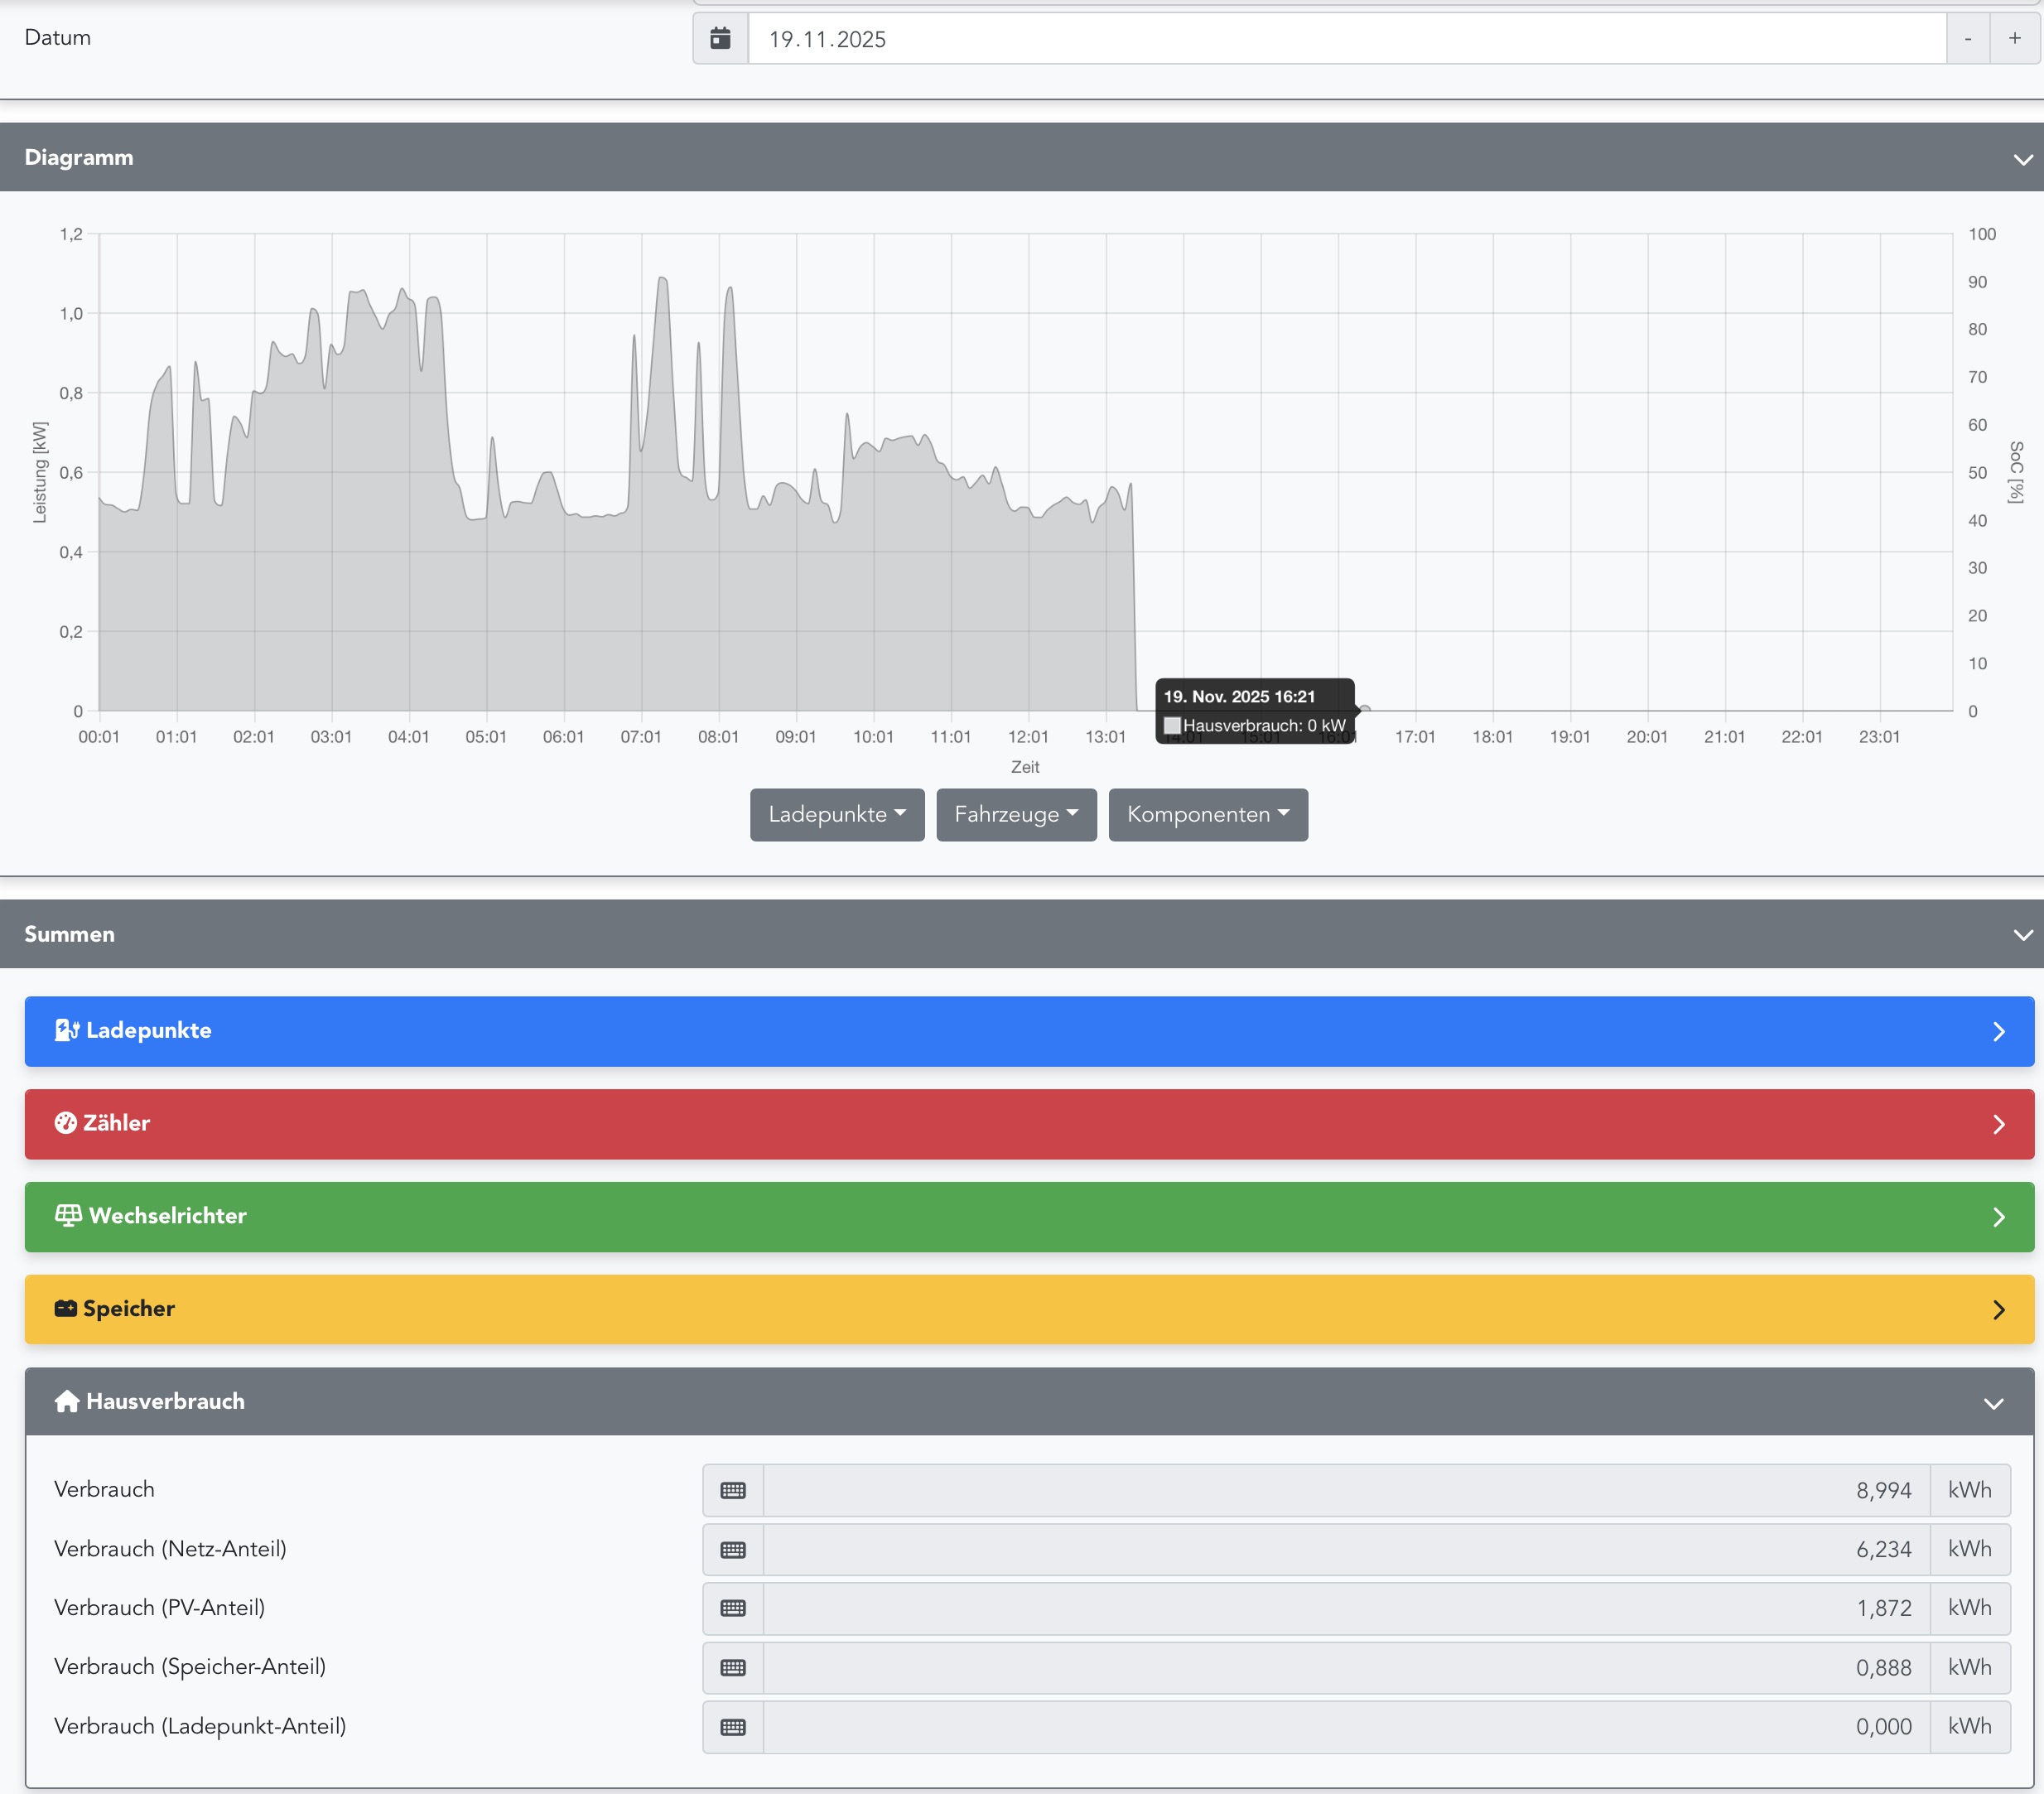The height and width of the screenshot is (1794, 2044).
Task: Click the solar panel icon in Wechselrichter
Action: click(68, 1215)
